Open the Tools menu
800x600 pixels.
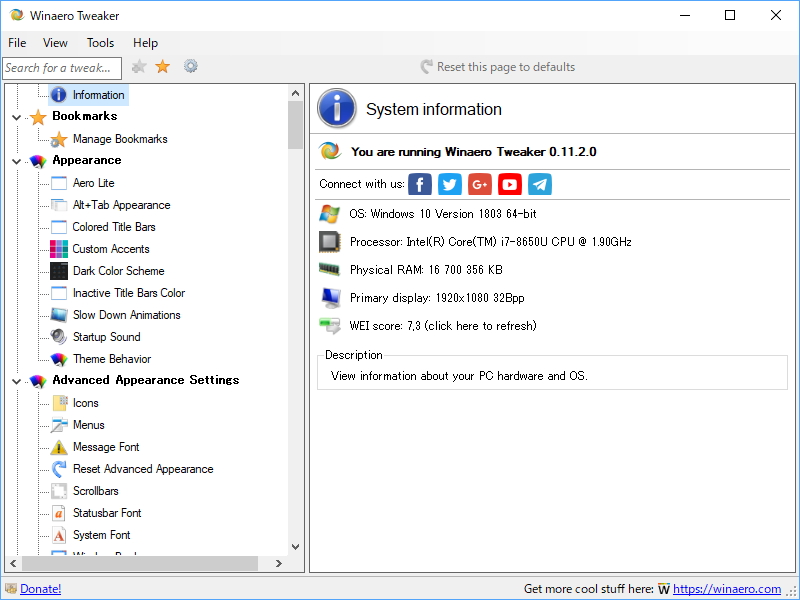(x=100, y=43)
